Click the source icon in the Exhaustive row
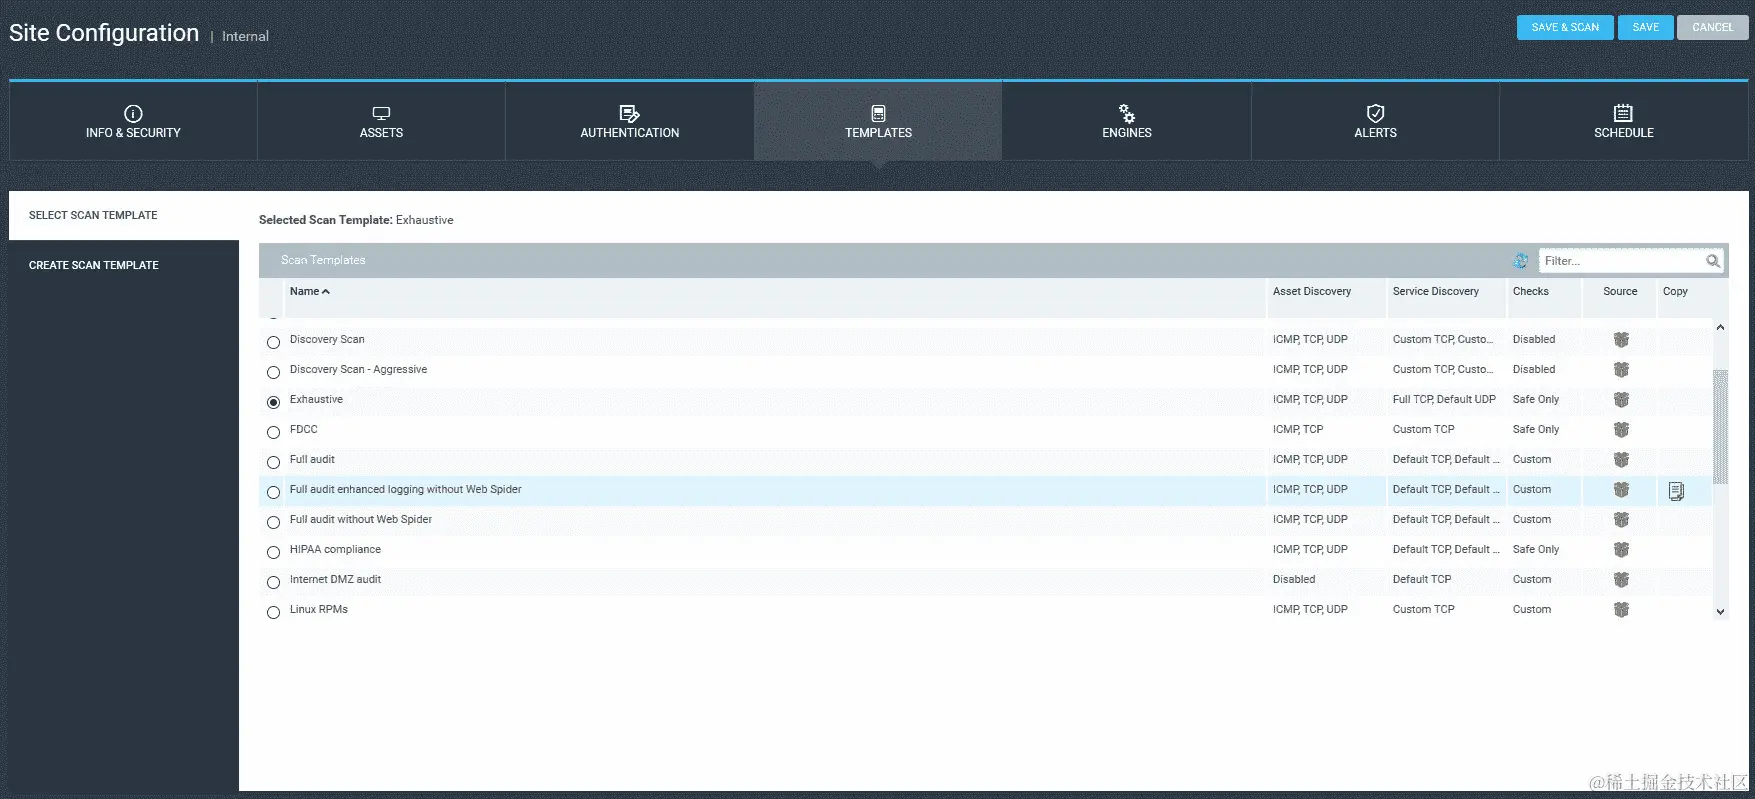The height and width of the screenshot is (799, 1755). pos(1621,400)
